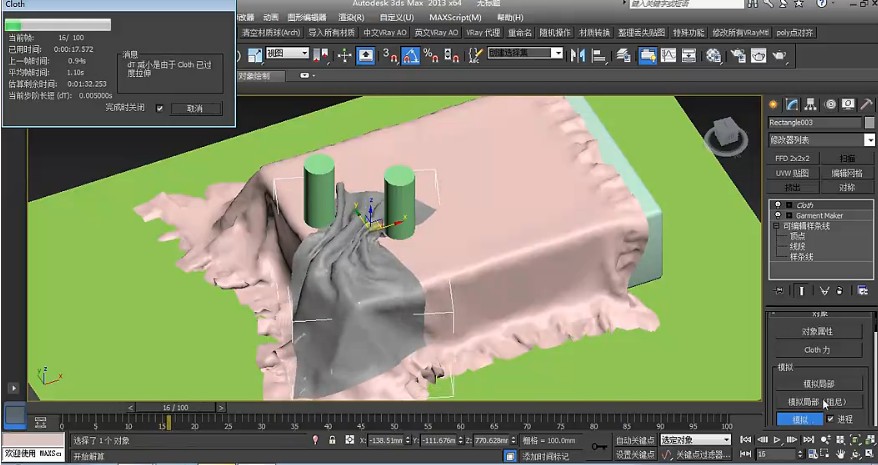The height and width of the screenshot is (465, 878).
Task: Click the Select and Move tool
Action: [345, 55]
